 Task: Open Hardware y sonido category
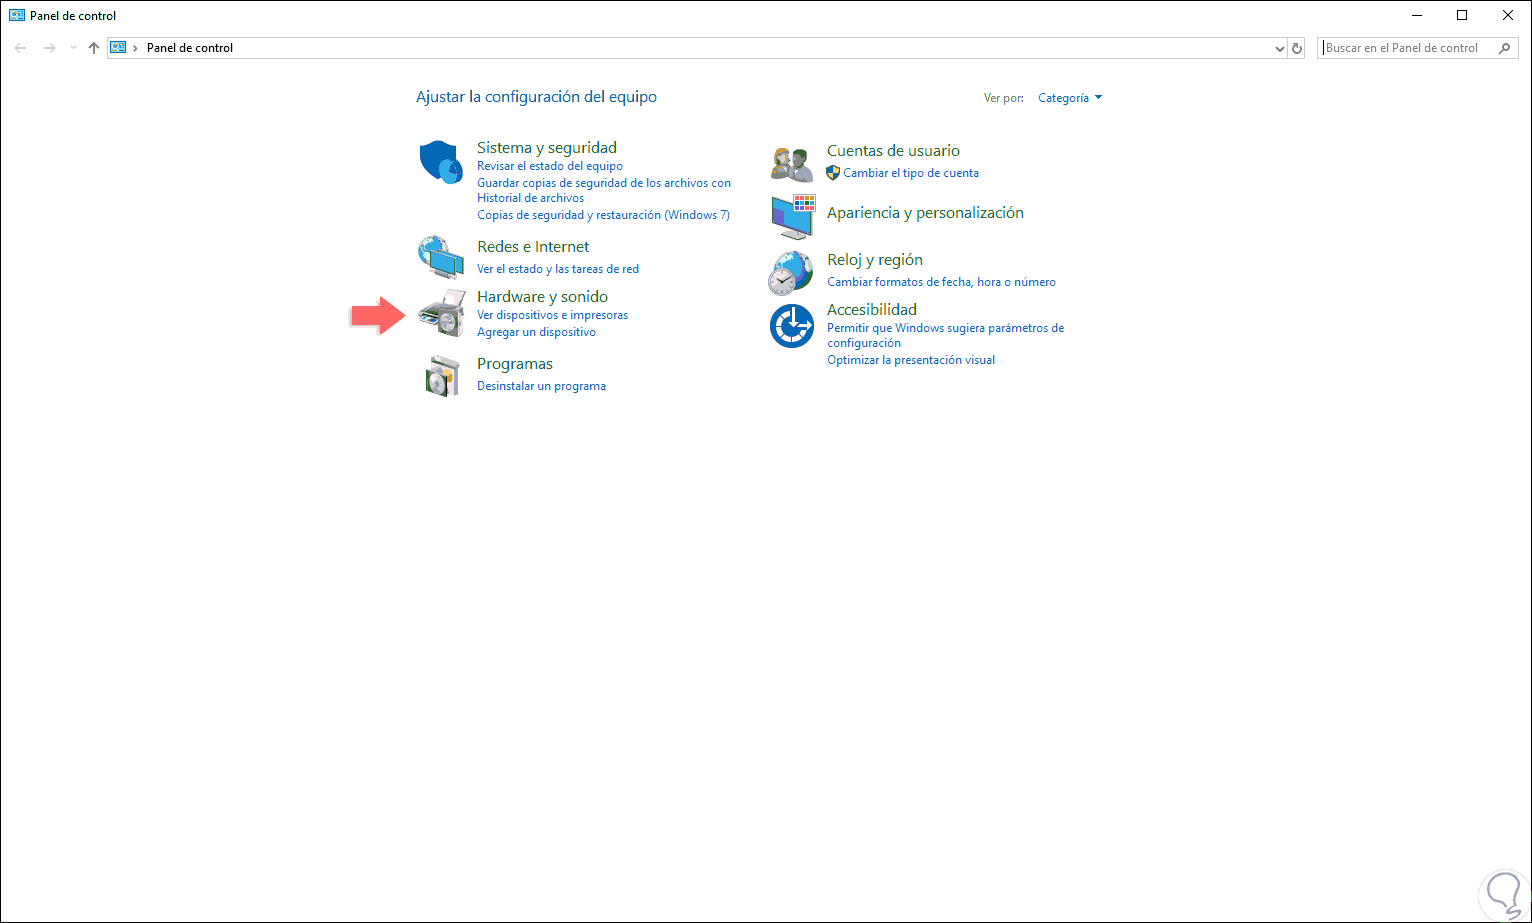click(x=542, y=297)
